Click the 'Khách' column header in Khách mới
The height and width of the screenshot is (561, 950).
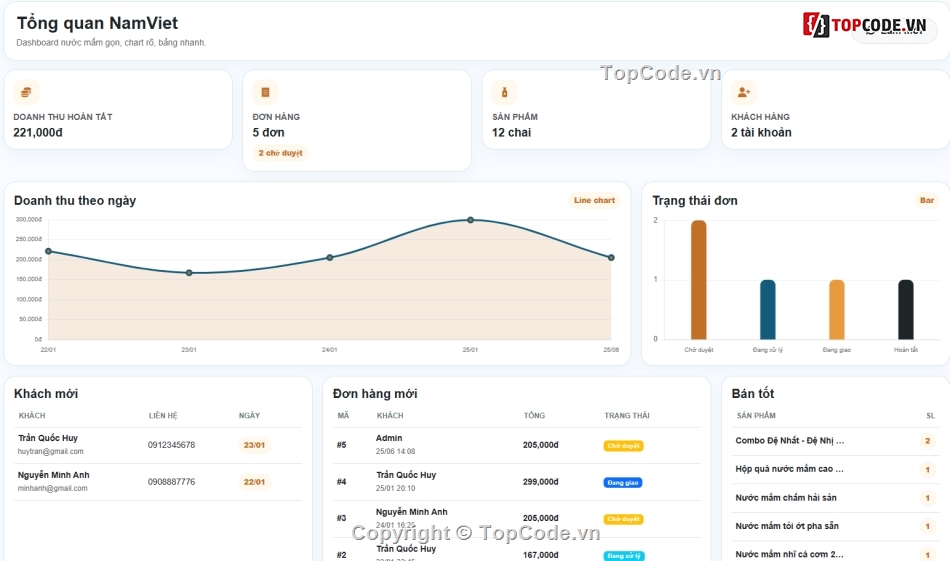32,416
